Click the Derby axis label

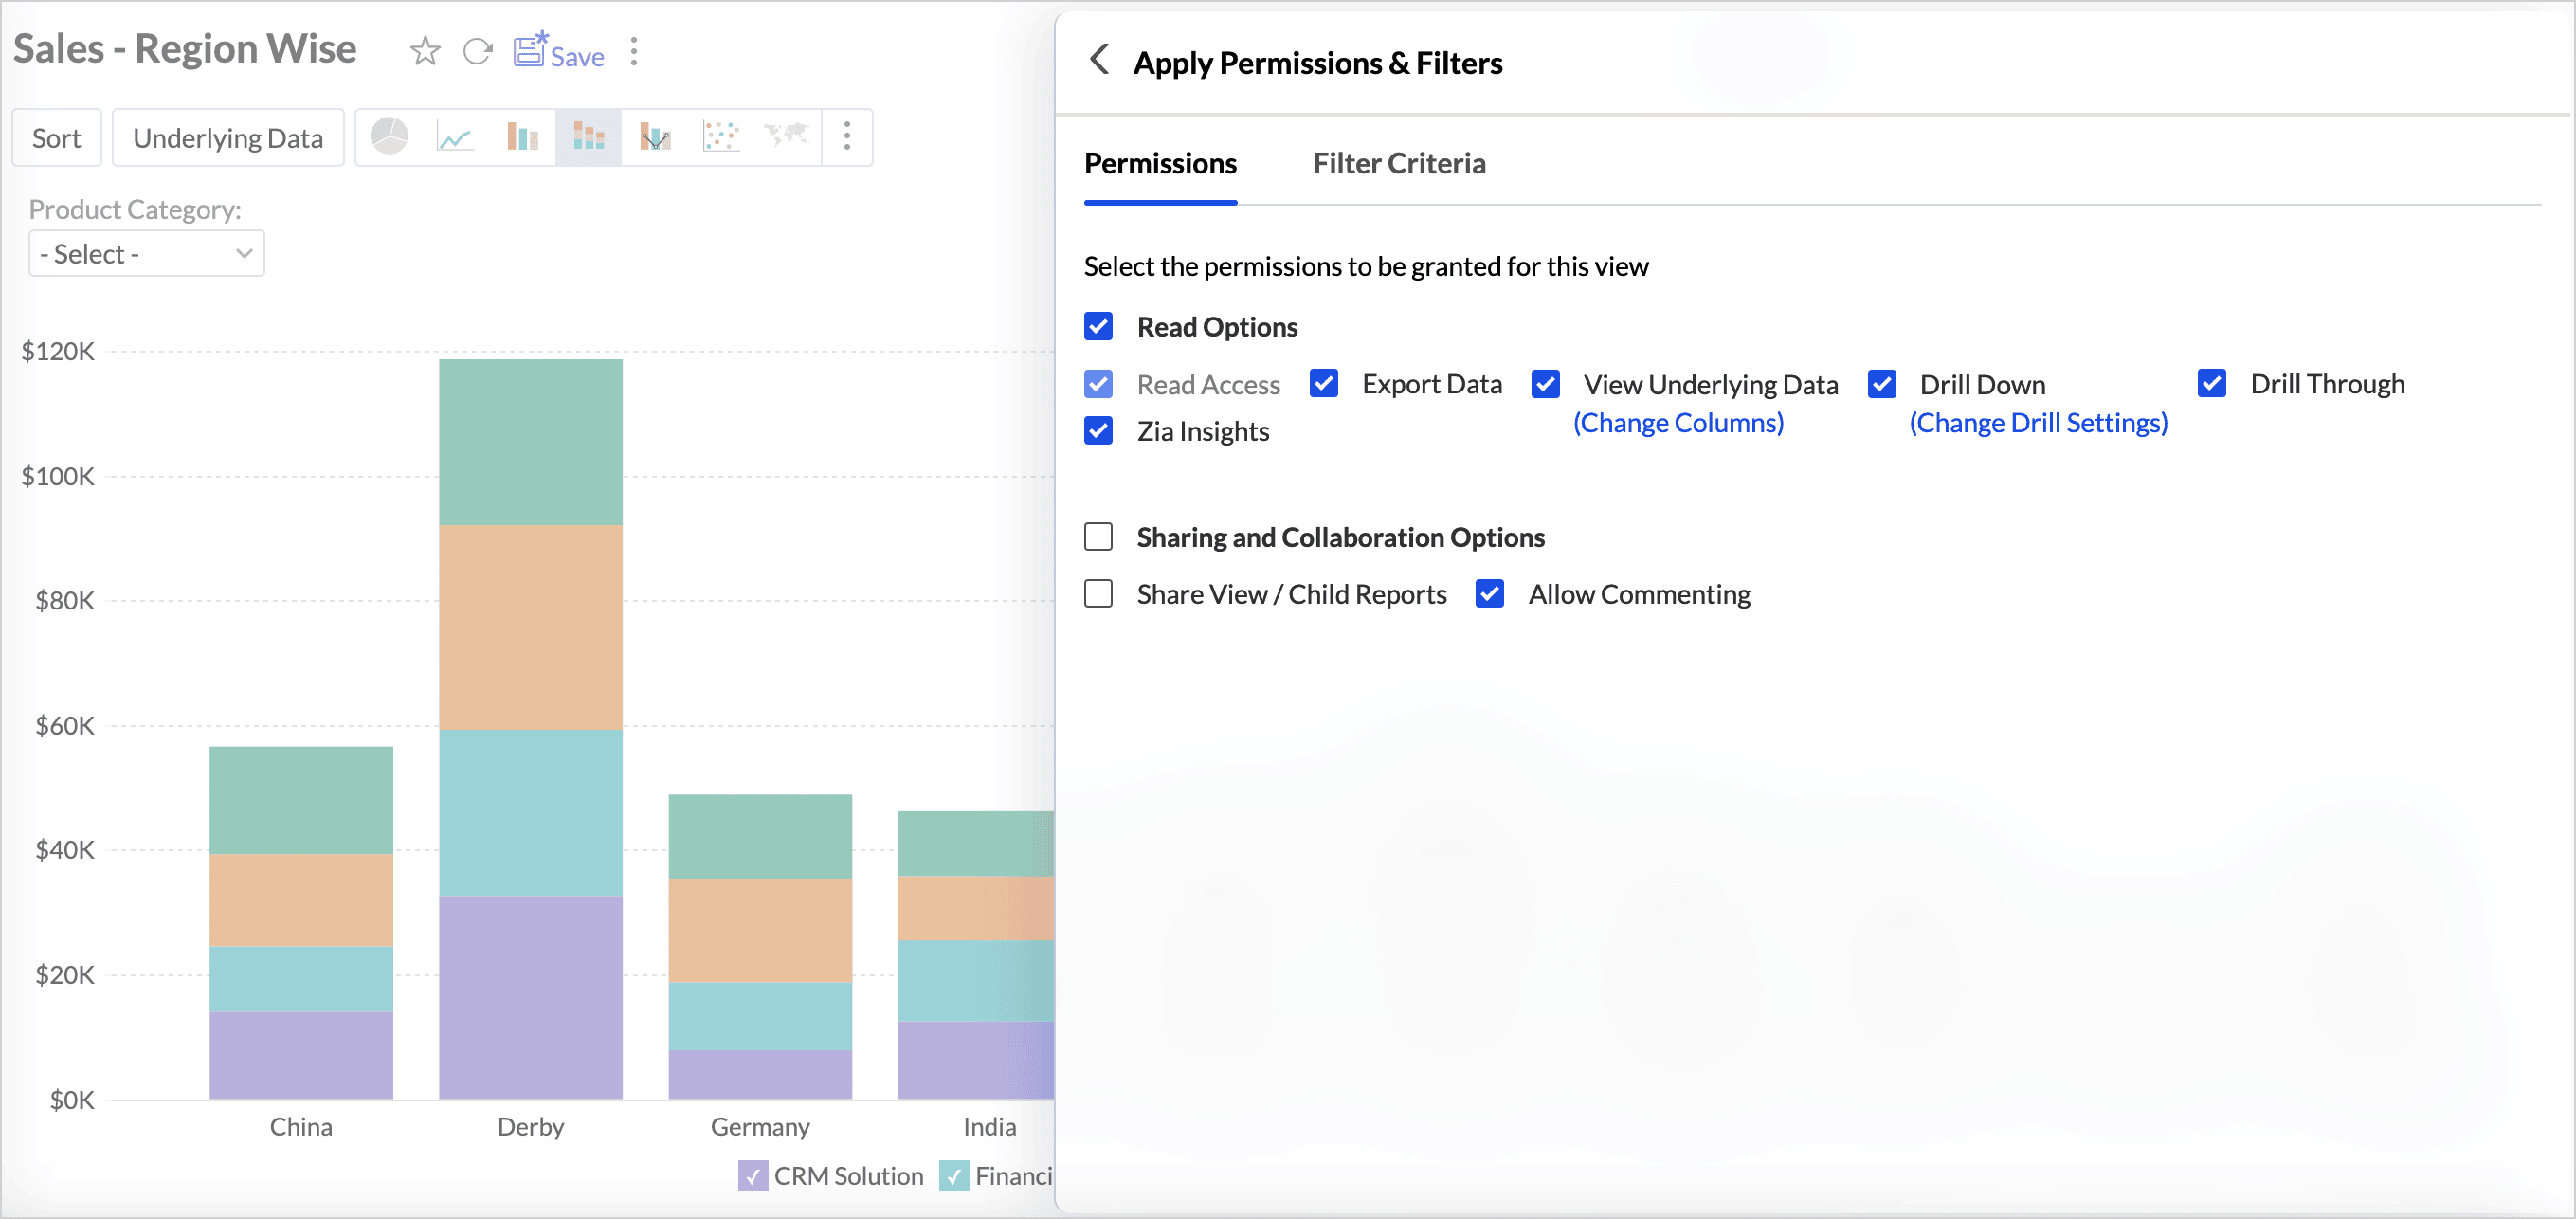531,1127
